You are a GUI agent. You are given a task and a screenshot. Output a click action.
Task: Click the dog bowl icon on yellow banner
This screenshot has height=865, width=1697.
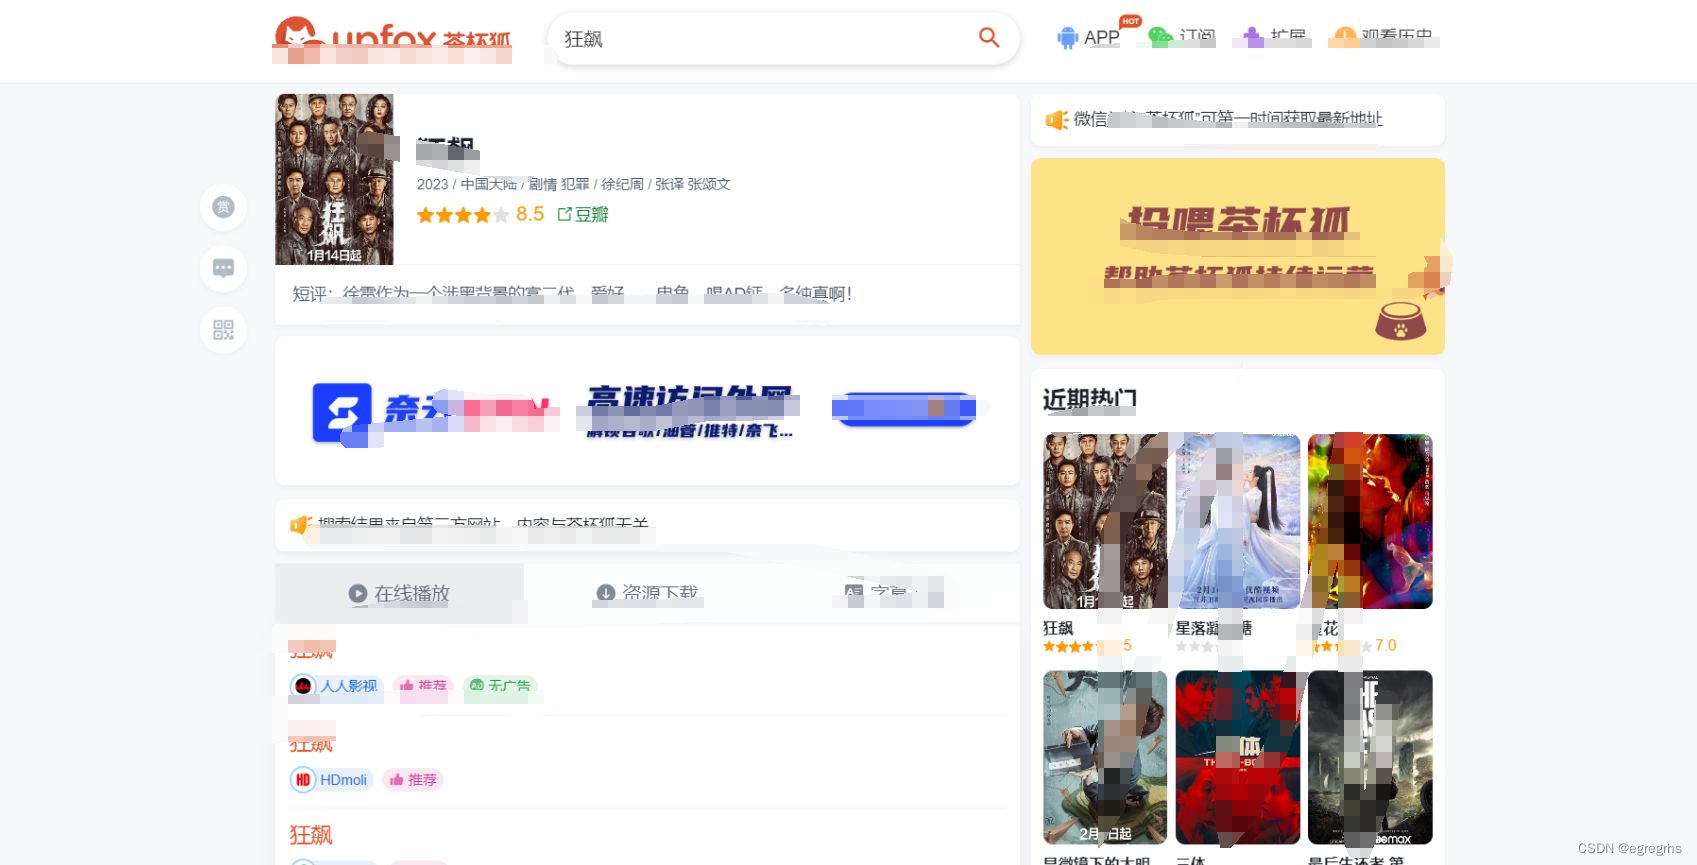click(x=1401, y=322)
